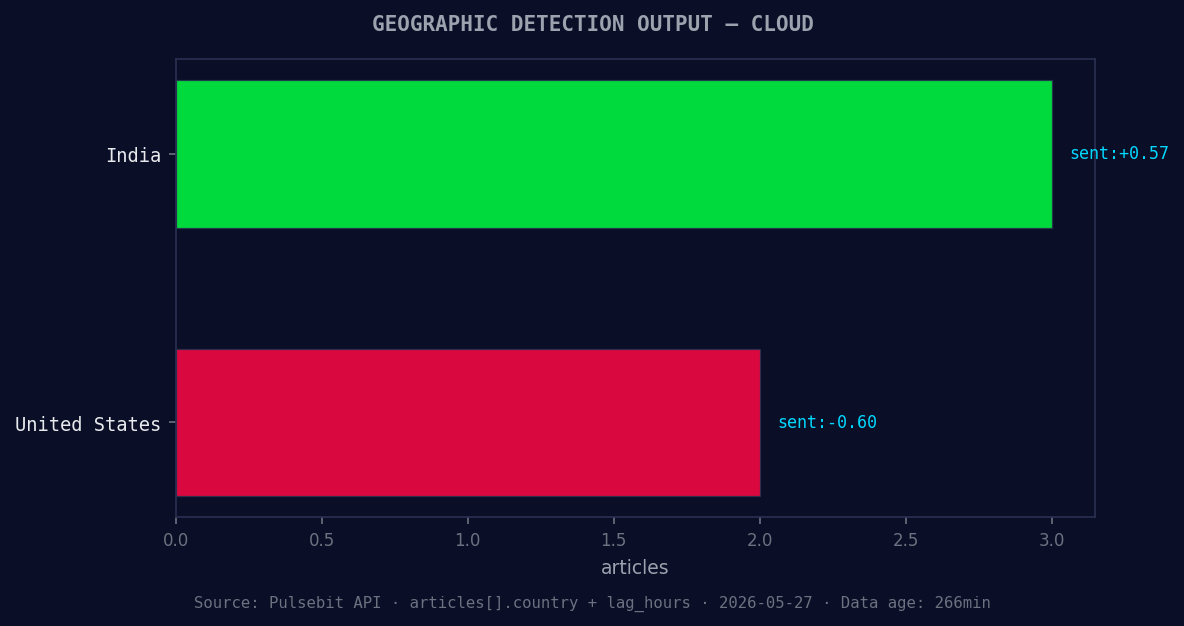Click the 2.0 tick label

(x=760, y=540)
